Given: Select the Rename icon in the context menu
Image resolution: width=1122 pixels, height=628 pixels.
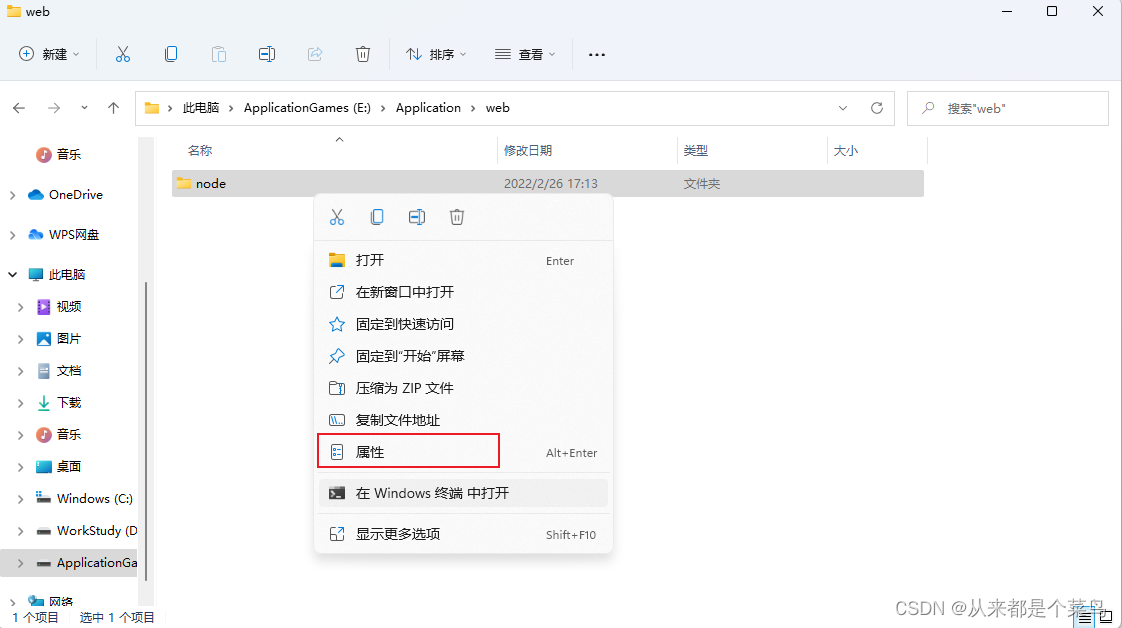Looking at the screenshot, I should point(417,216).
